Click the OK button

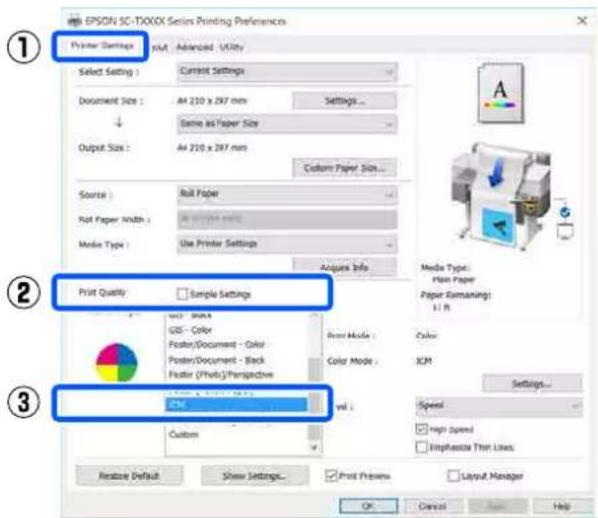[368, 507]
